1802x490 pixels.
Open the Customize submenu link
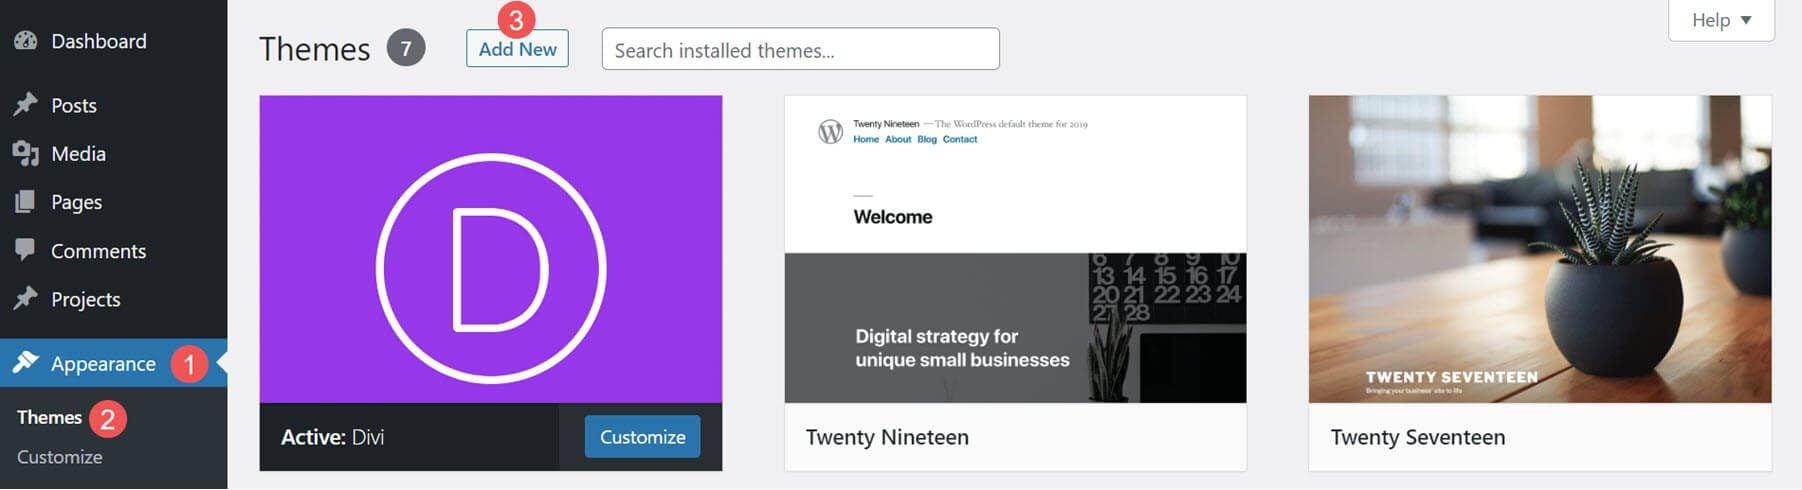[59, 457]
